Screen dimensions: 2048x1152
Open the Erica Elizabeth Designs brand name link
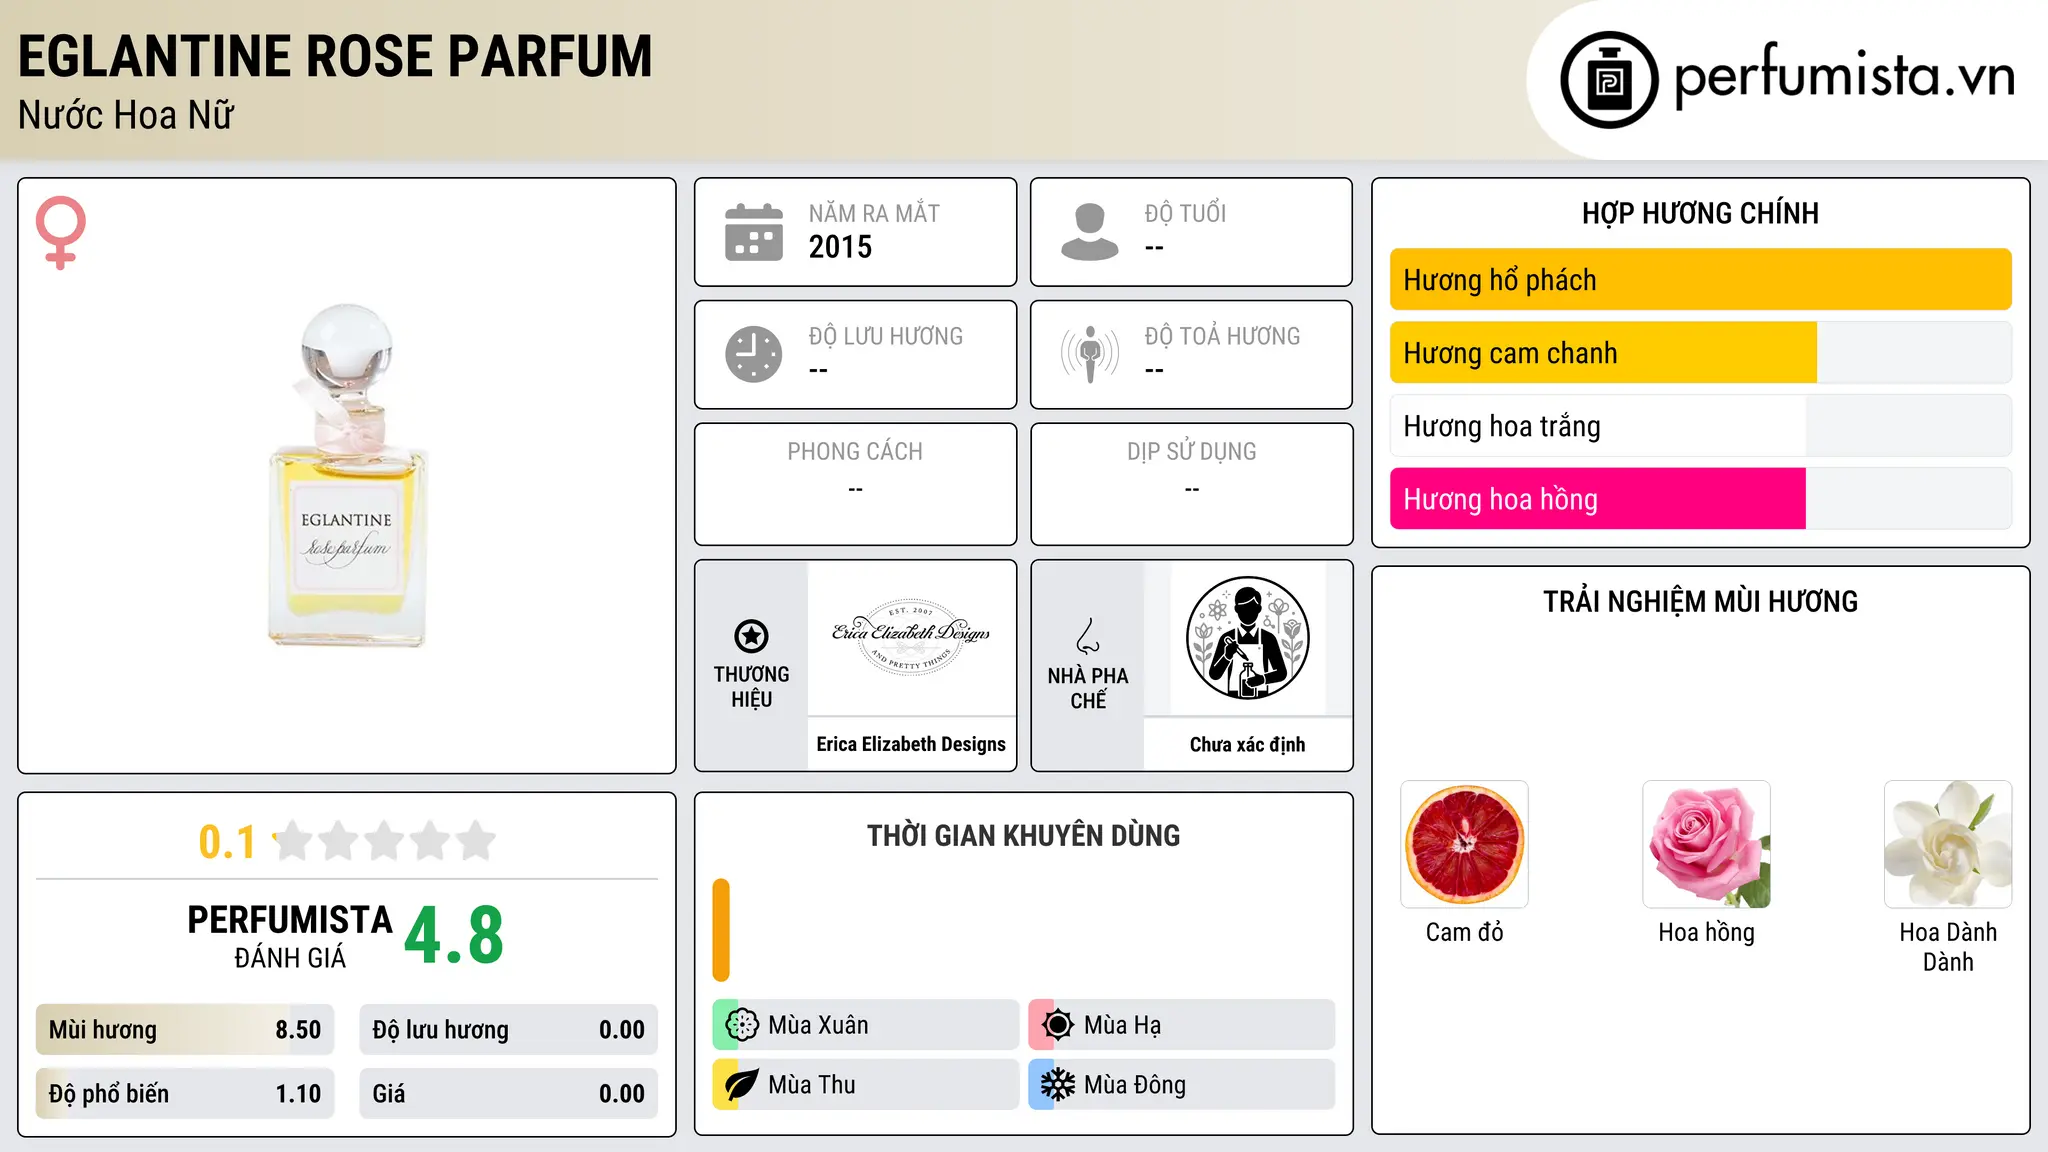[x=911, y=744]
